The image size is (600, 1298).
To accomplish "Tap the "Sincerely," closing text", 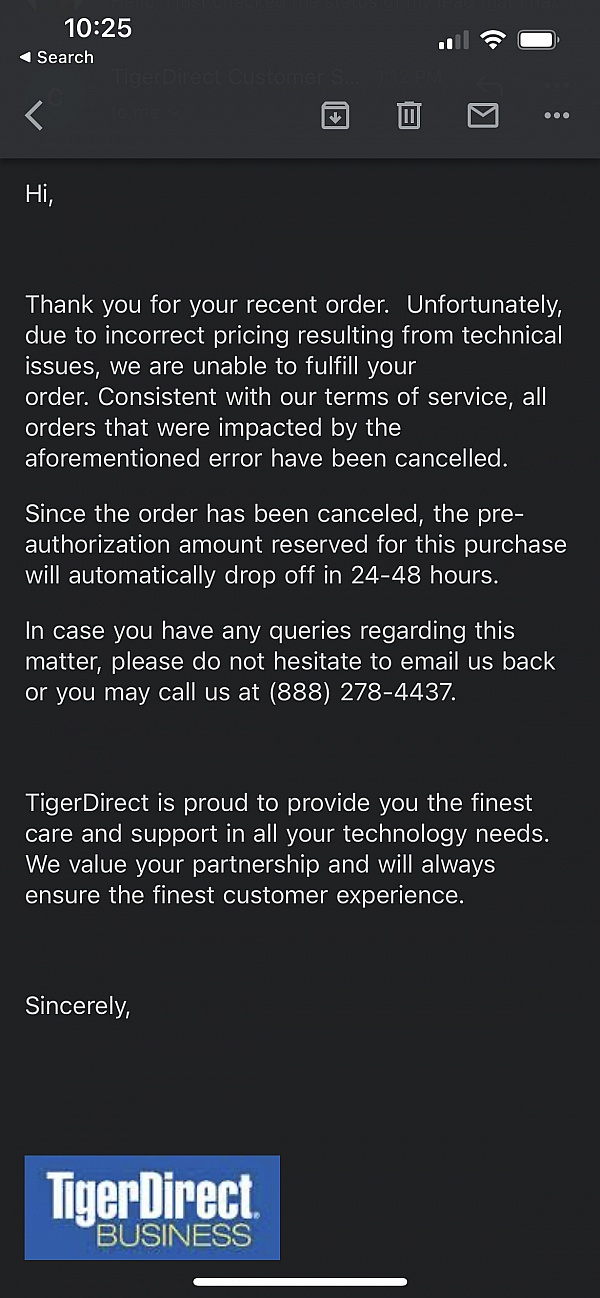I will [78, 1005].
